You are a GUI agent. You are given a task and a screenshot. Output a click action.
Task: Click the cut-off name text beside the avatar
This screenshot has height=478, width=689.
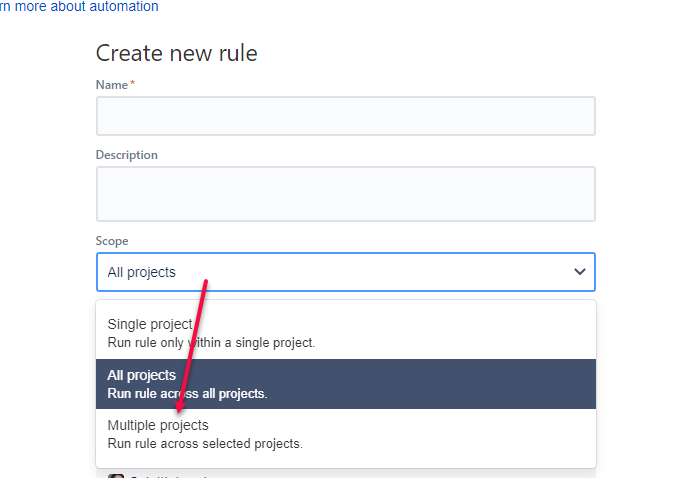(x=169, y=476)
